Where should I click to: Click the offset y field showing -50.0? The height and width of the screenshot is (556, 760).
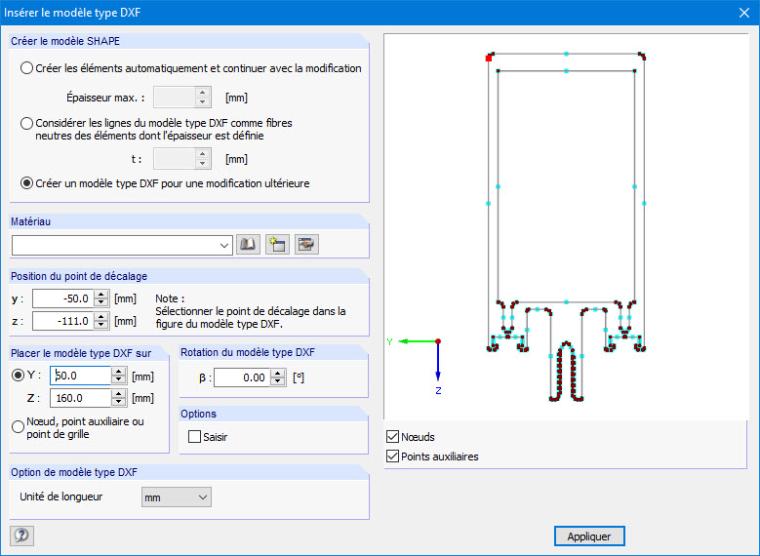point(63,299)
